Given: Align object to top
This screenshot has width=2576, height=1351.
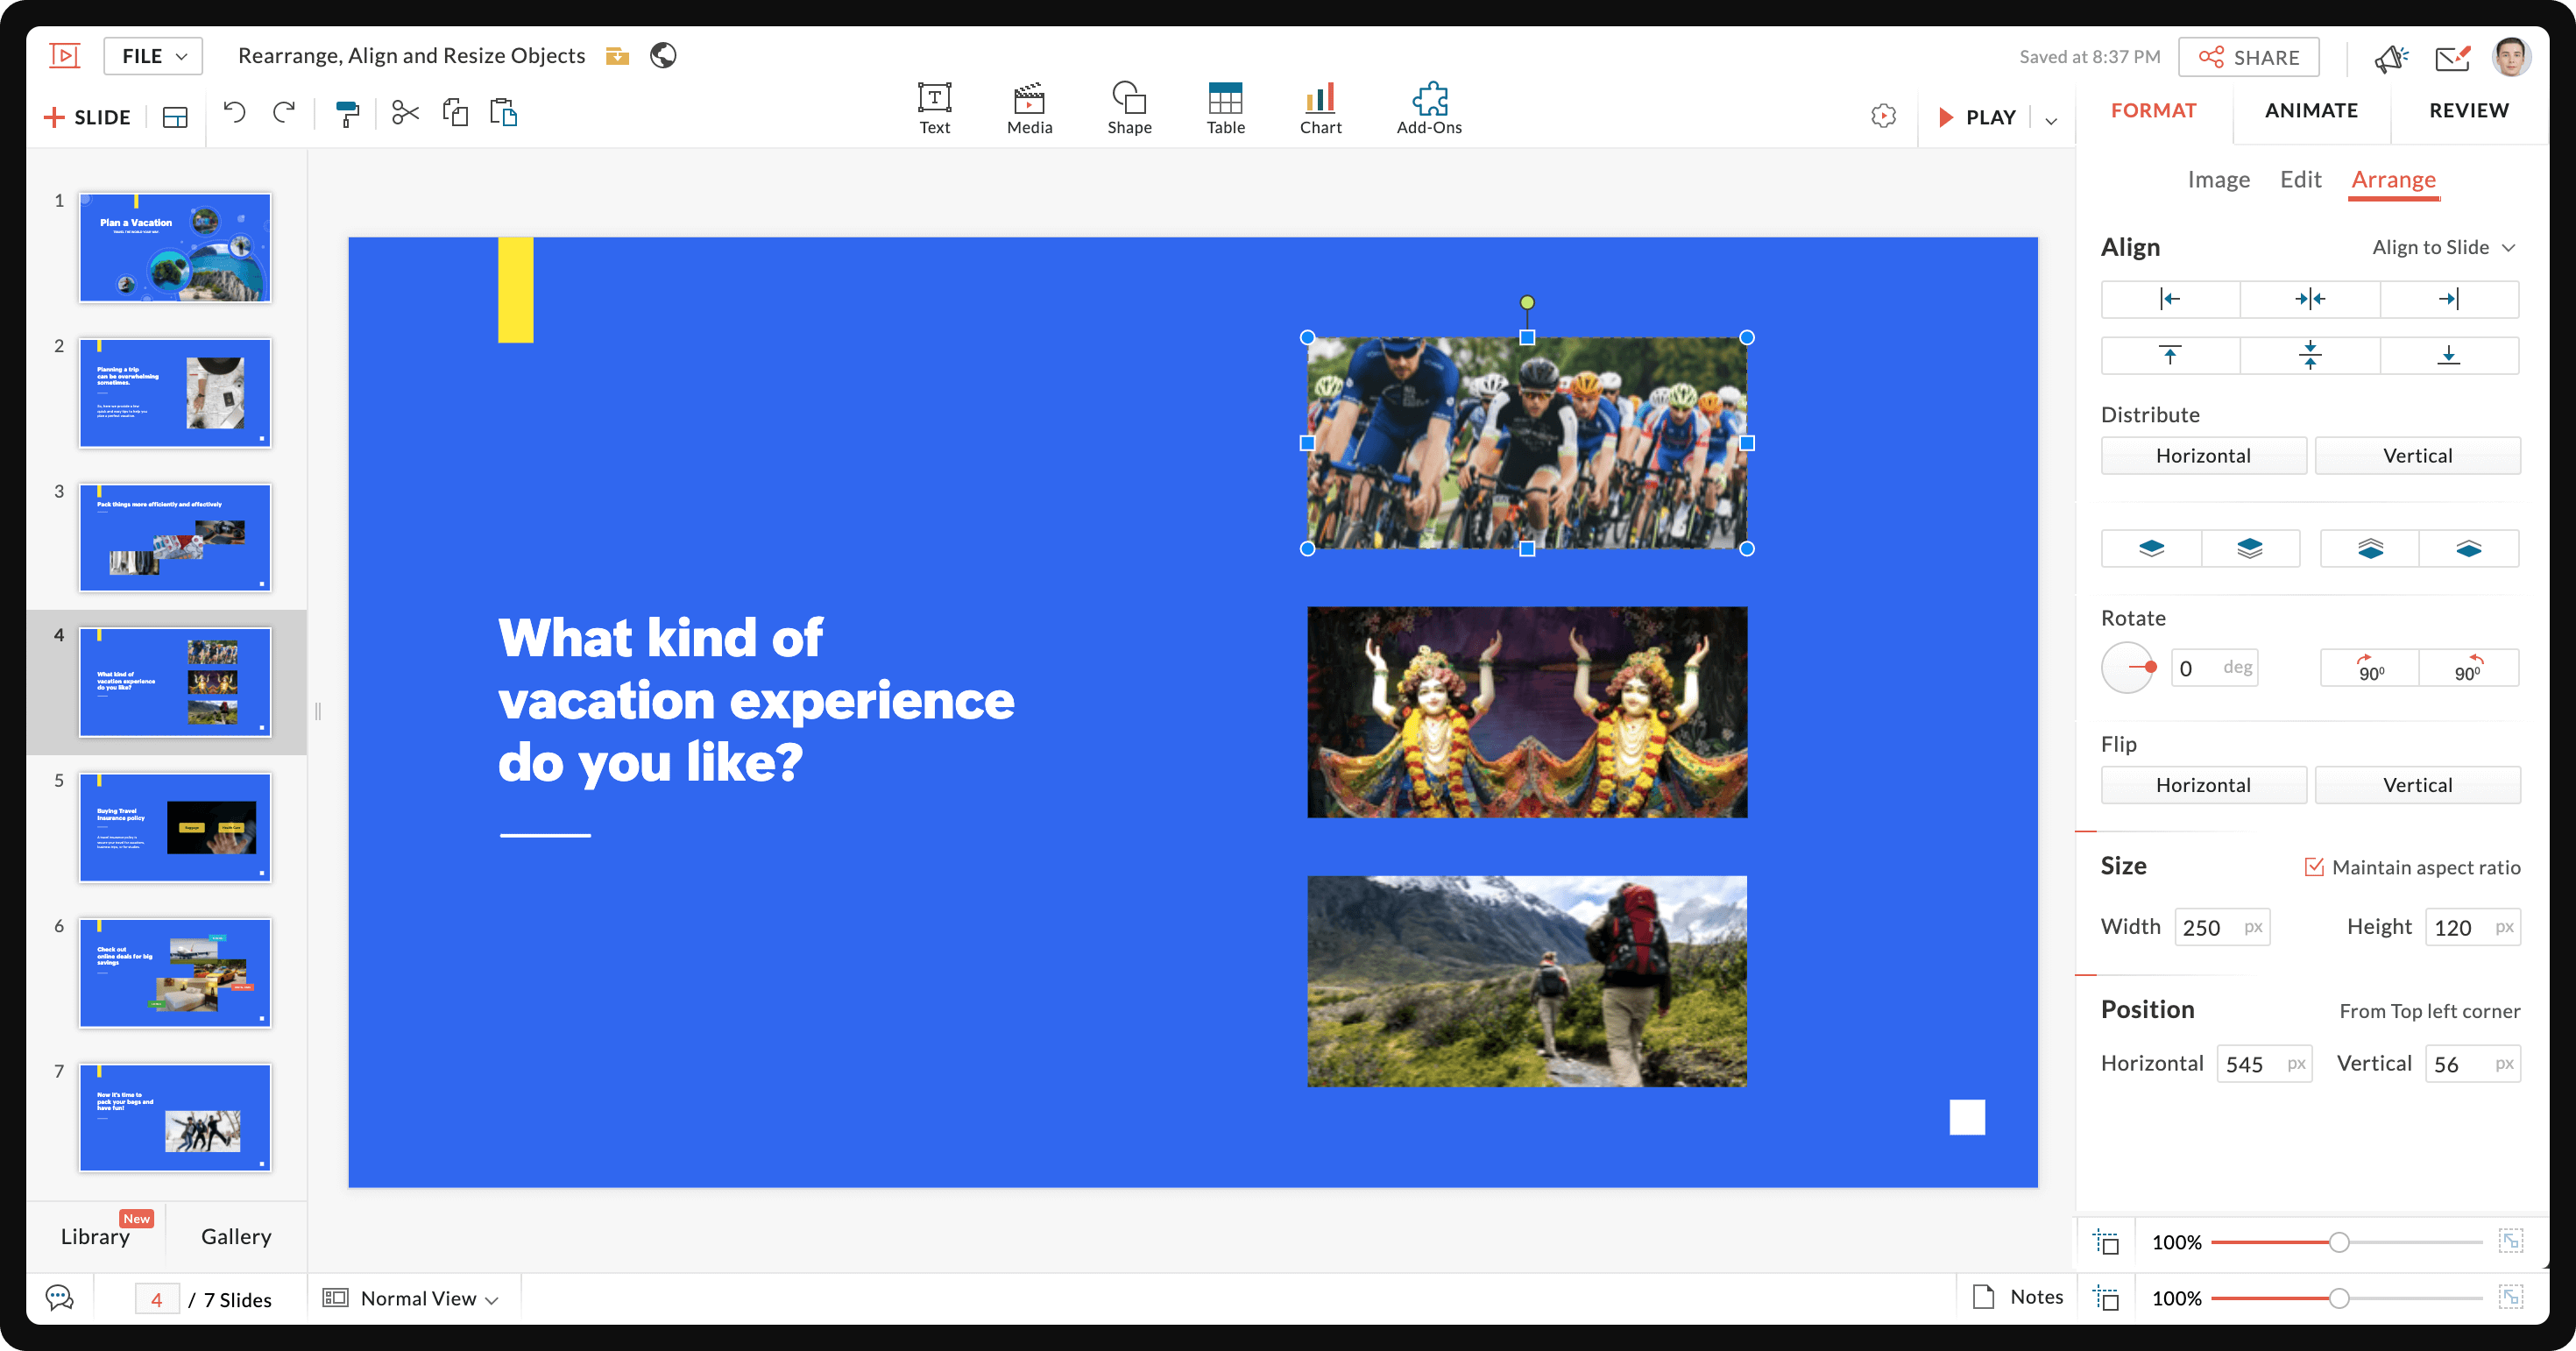Looking at the screenshot, I should pyautogui.click(x=2170, y=355).
